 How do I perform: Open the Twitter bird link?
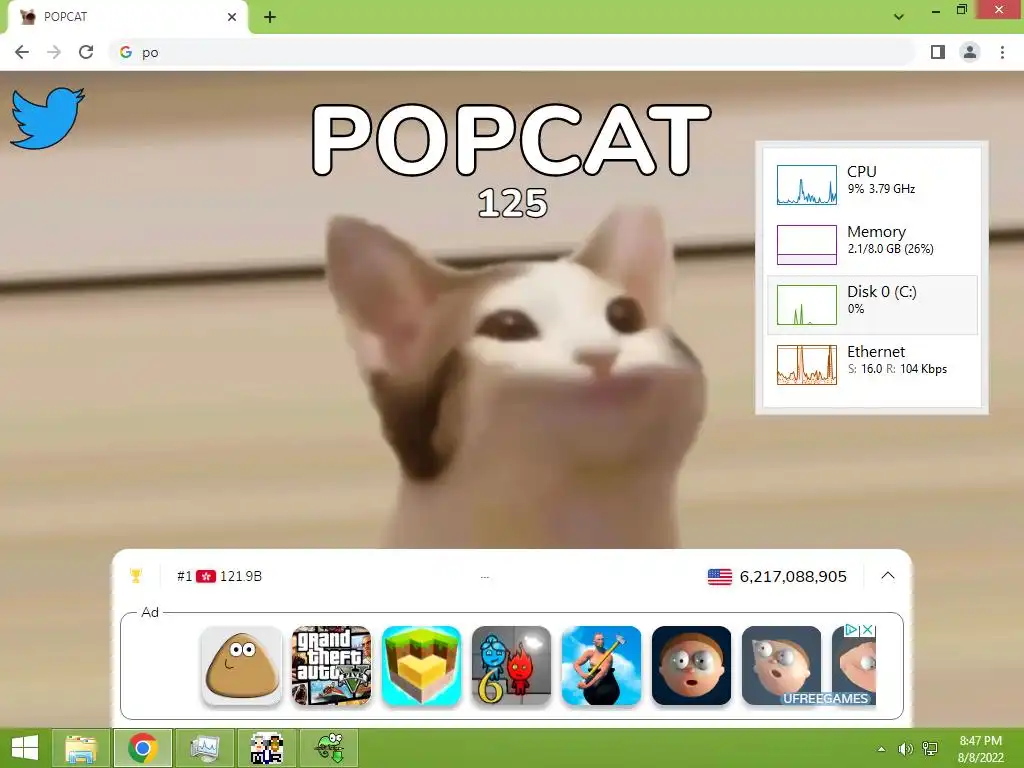(47, 118)
